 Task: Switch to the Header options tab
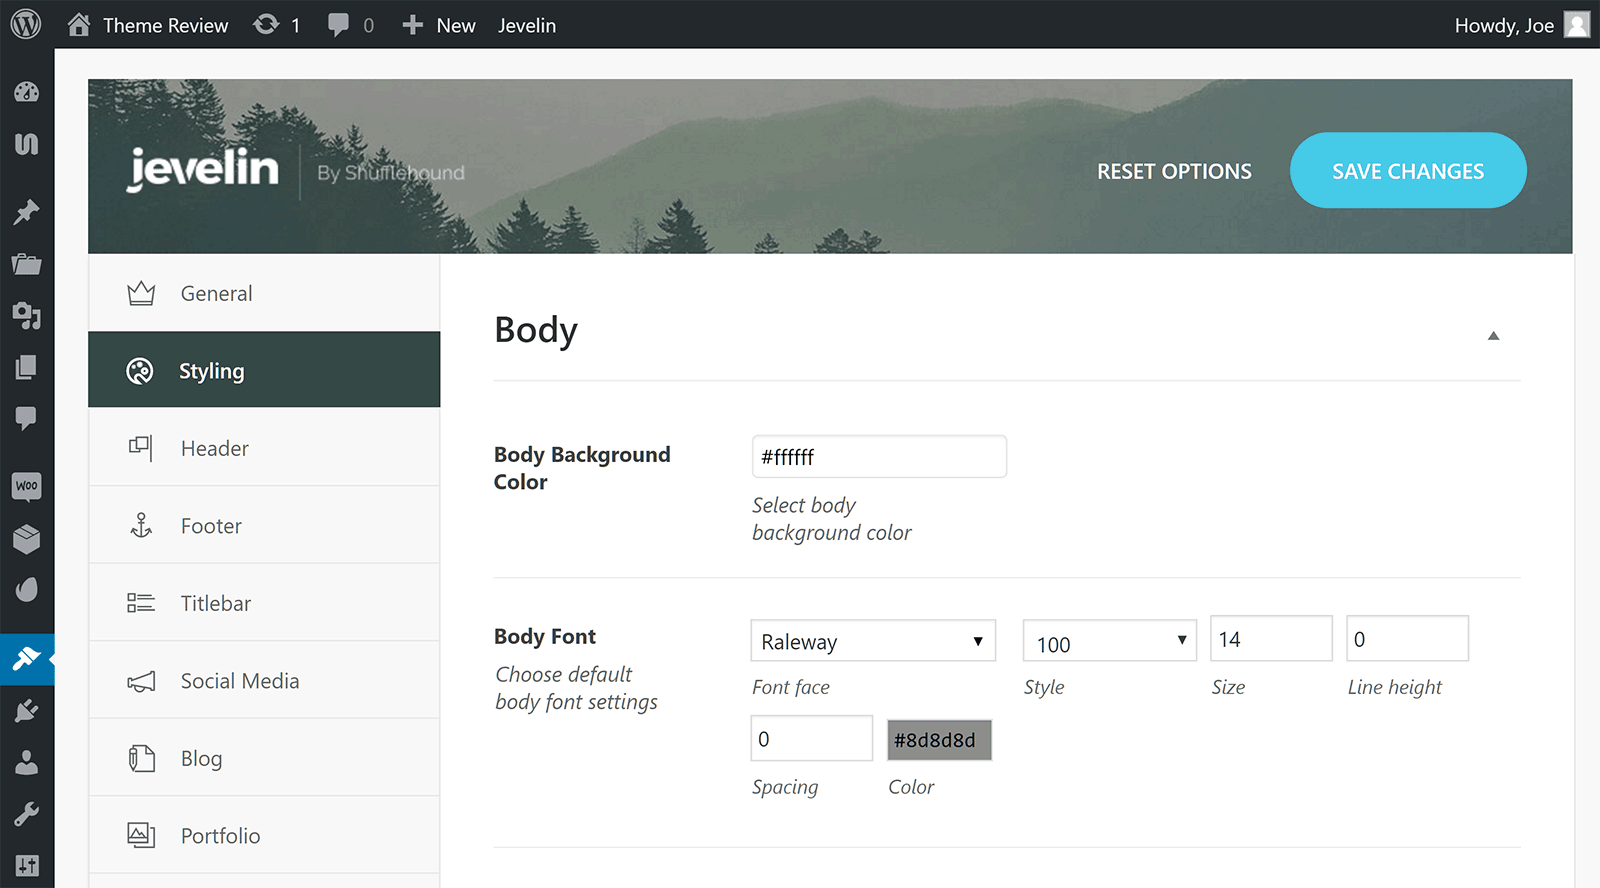[x=264, y=448]
